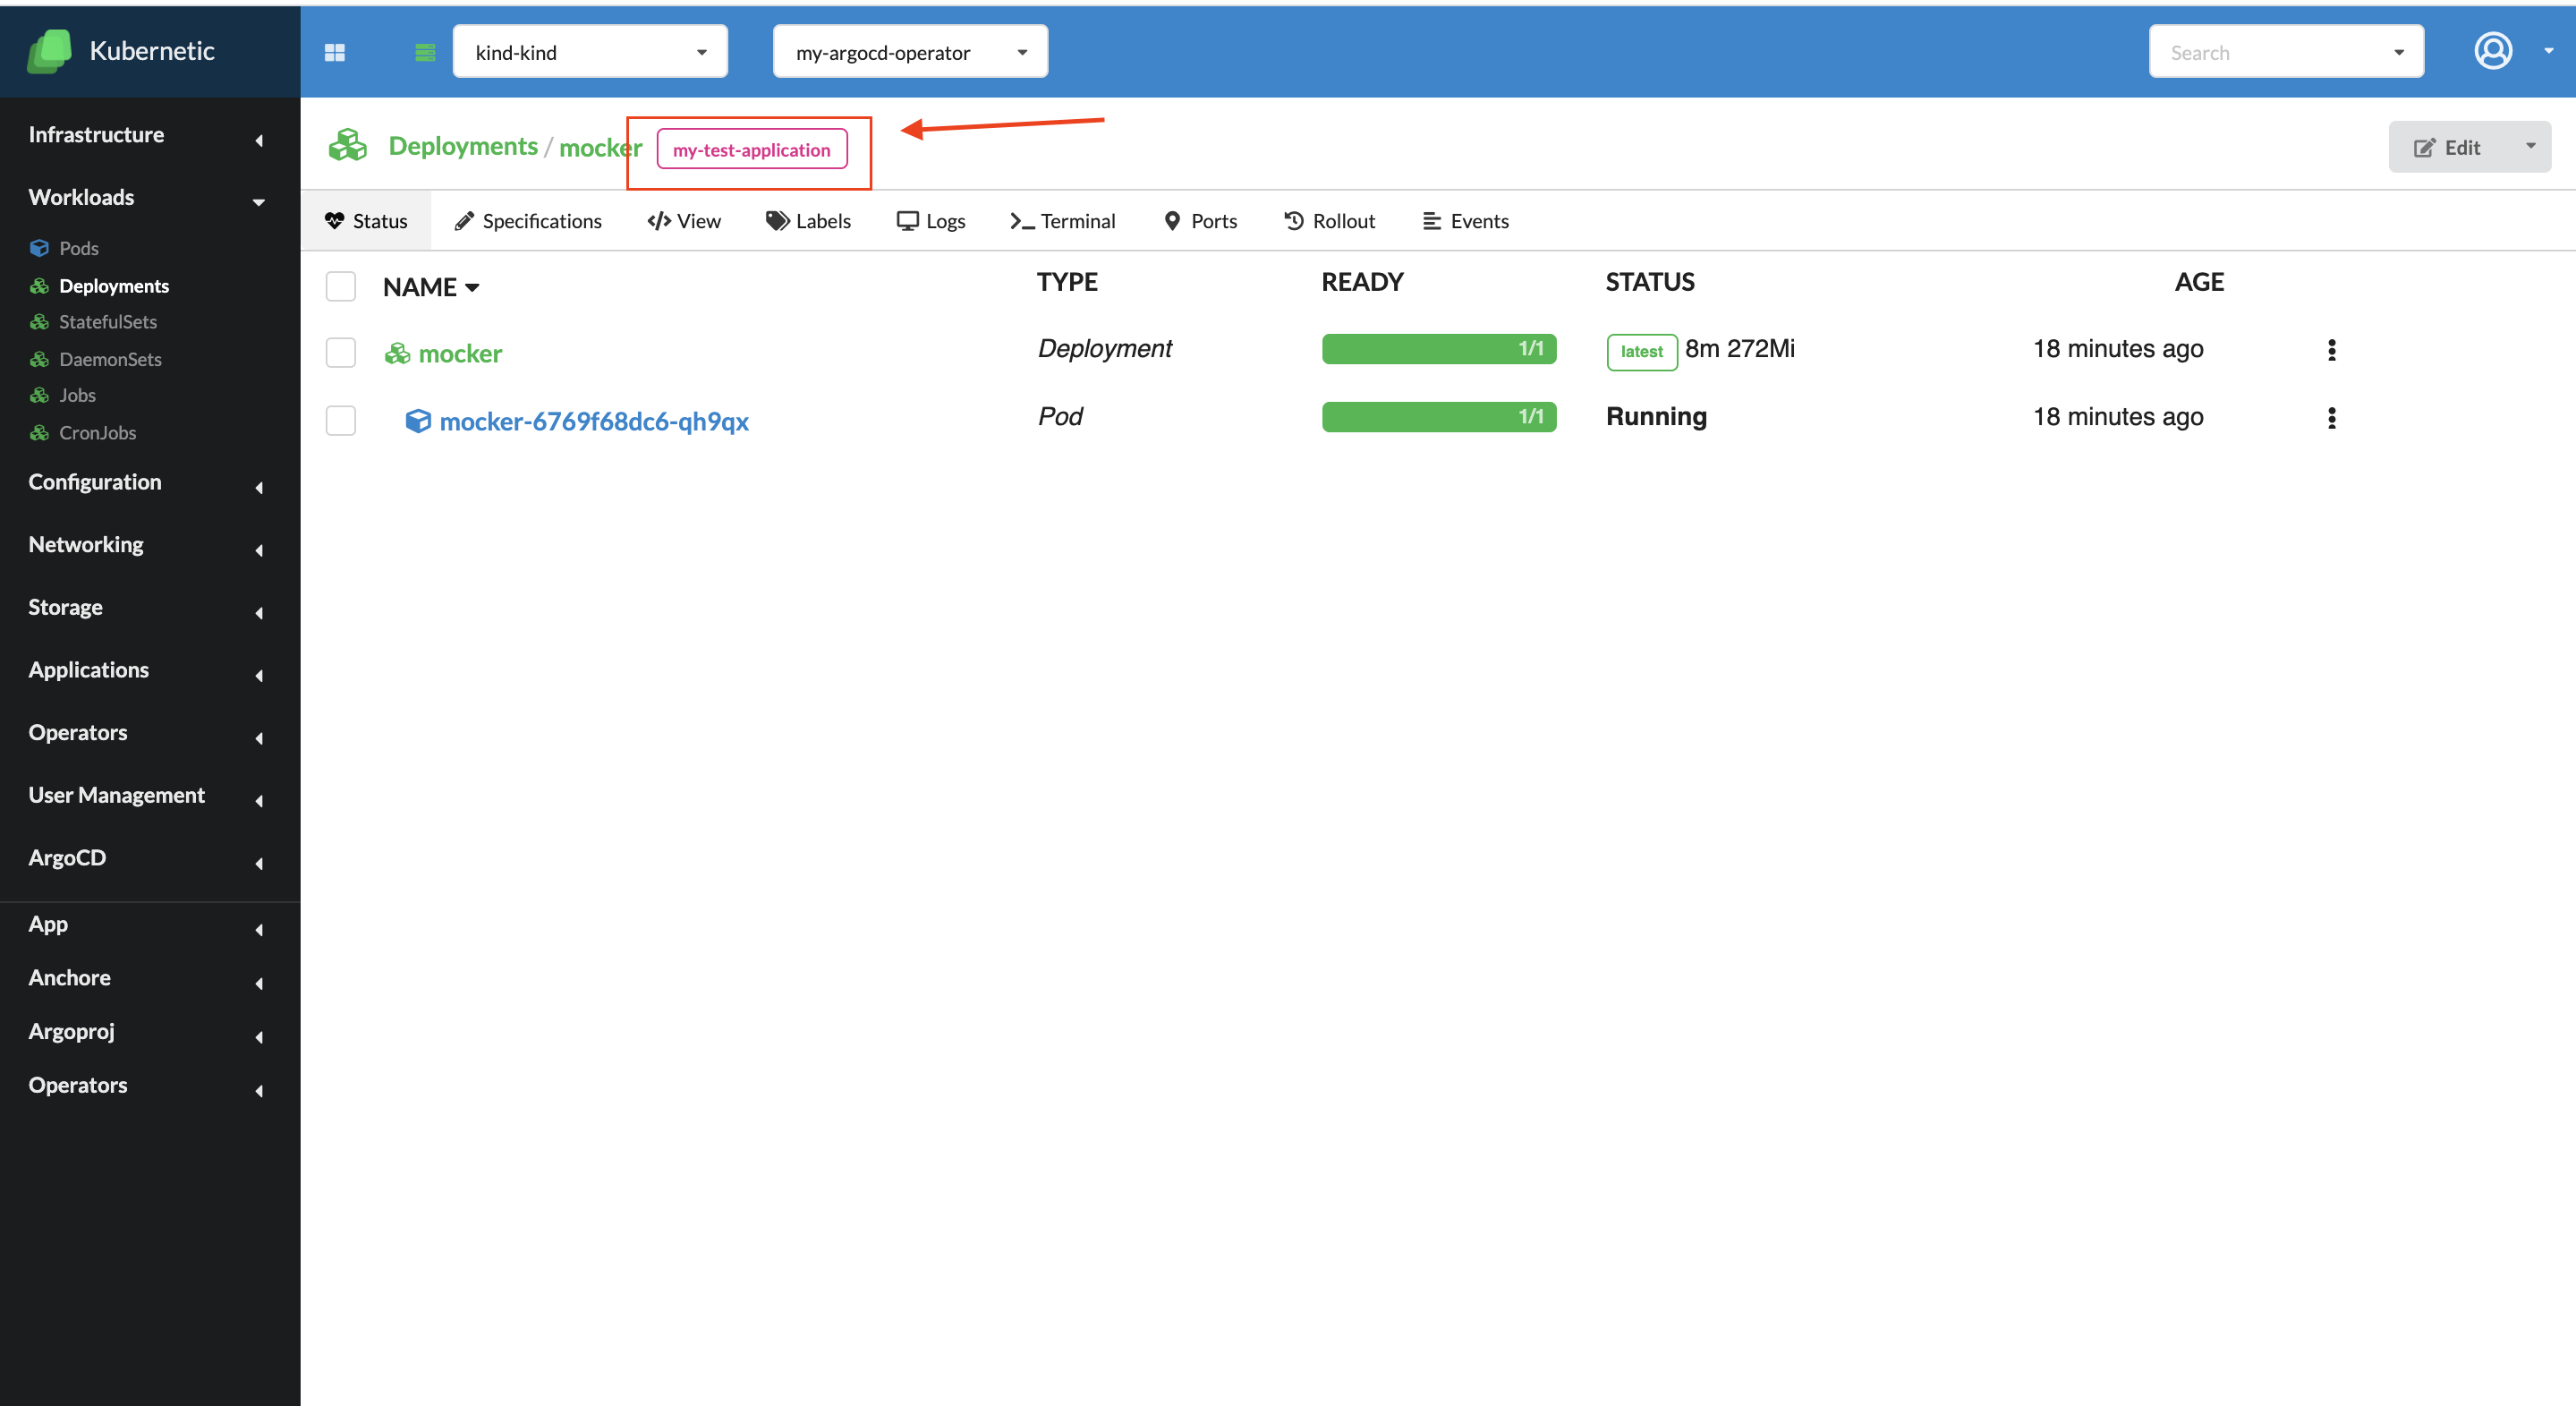This screenshot has width=2576, height=1406.
Task: Open the grid dashboard view icon
Action: (x=335, y=52)
